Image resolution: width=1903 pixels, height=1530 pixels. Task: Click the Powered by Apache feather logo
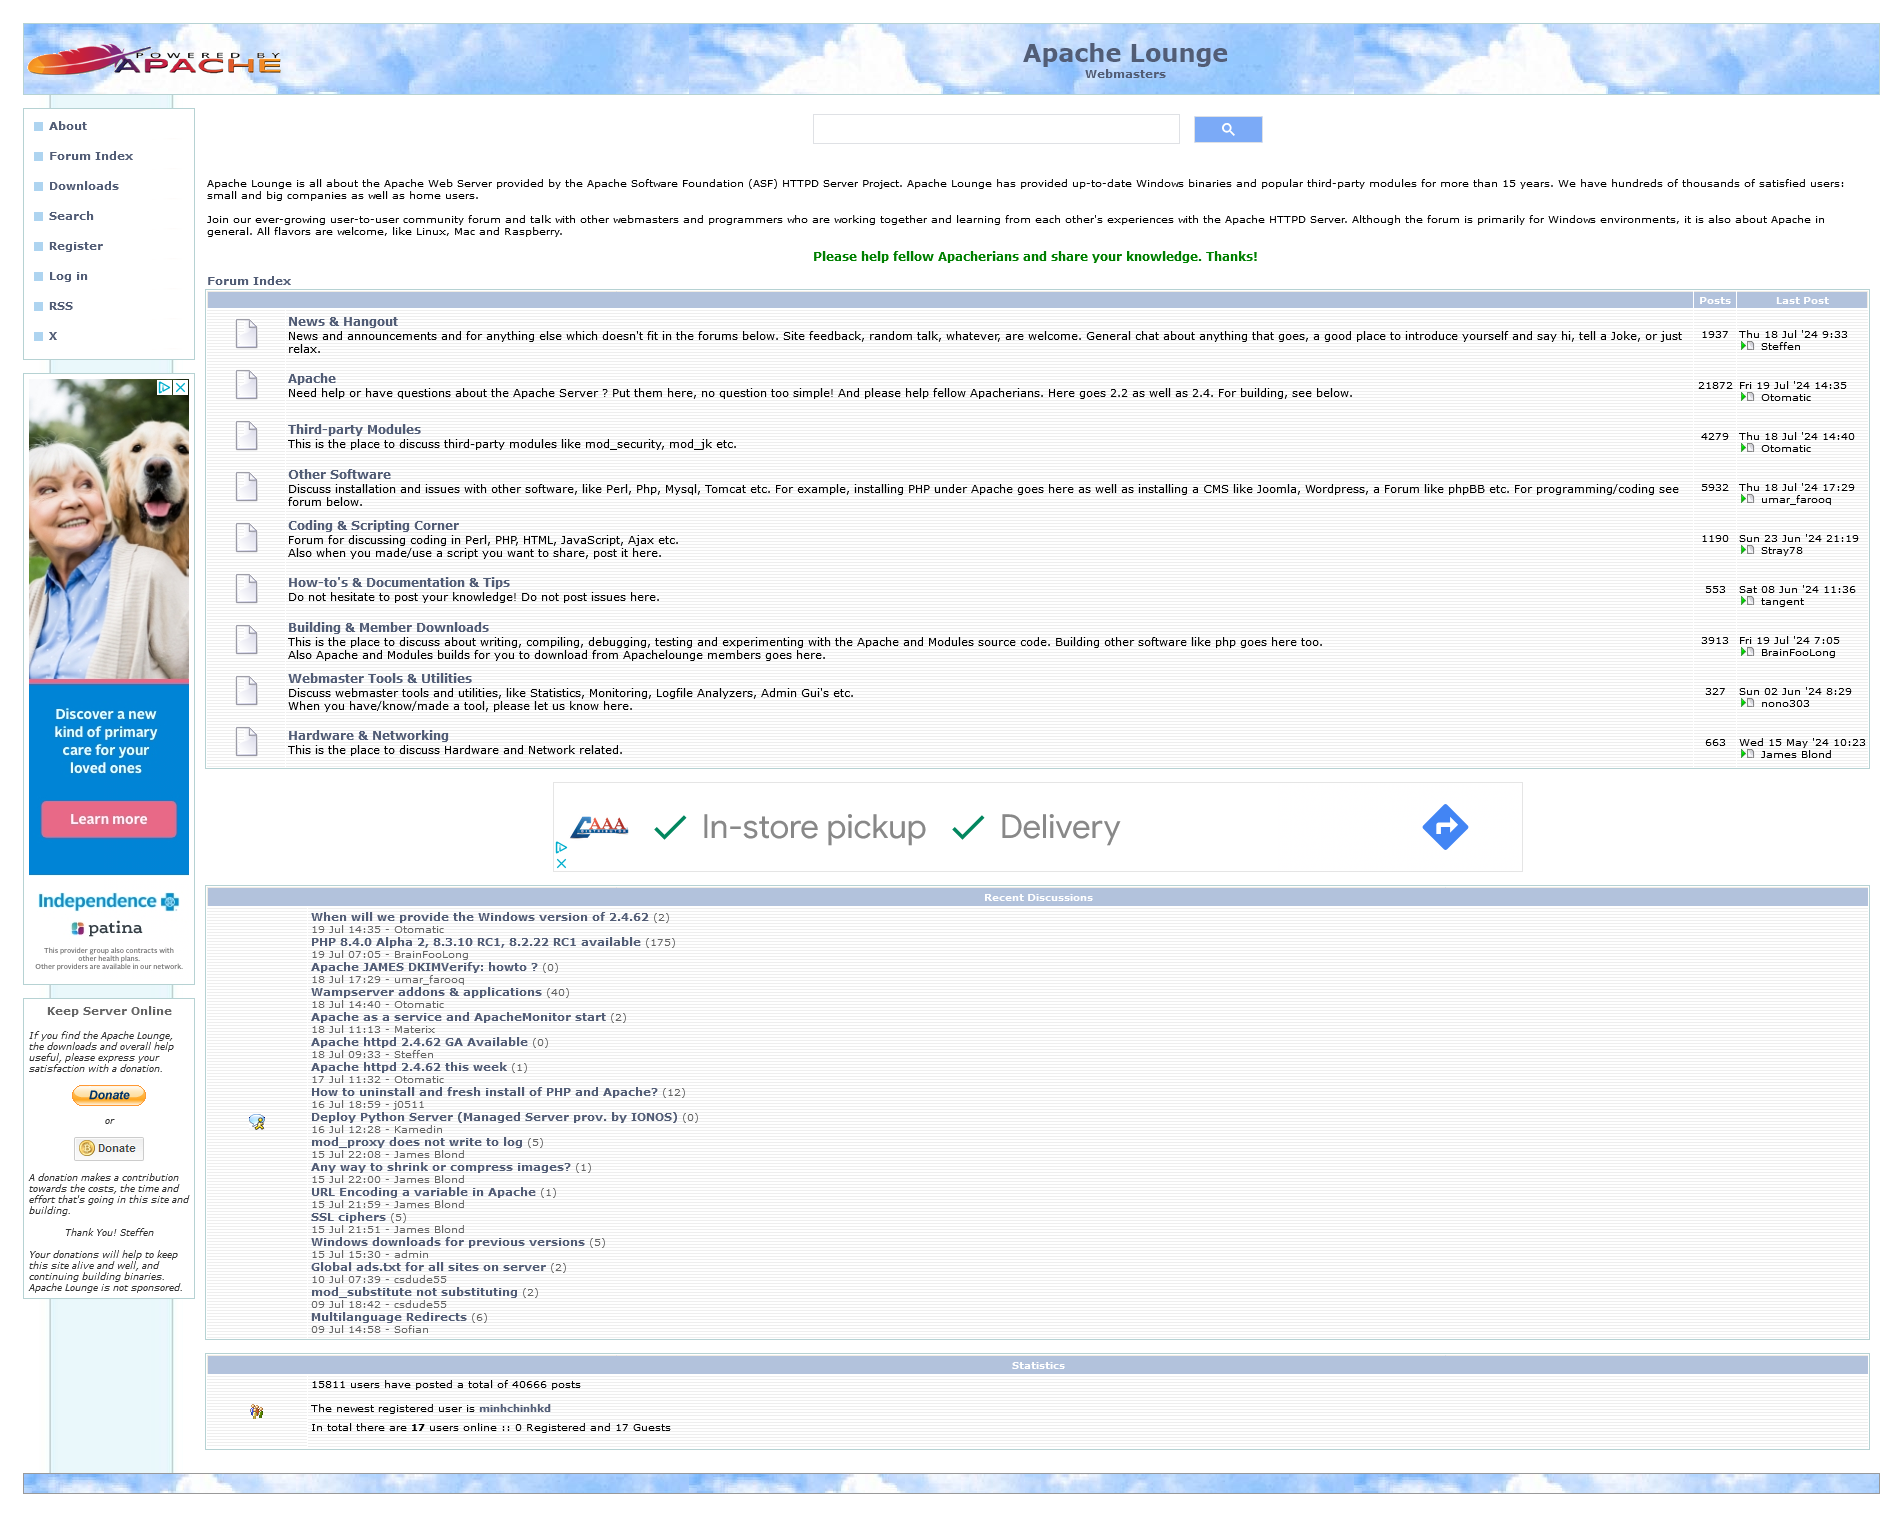pos(155,60)
